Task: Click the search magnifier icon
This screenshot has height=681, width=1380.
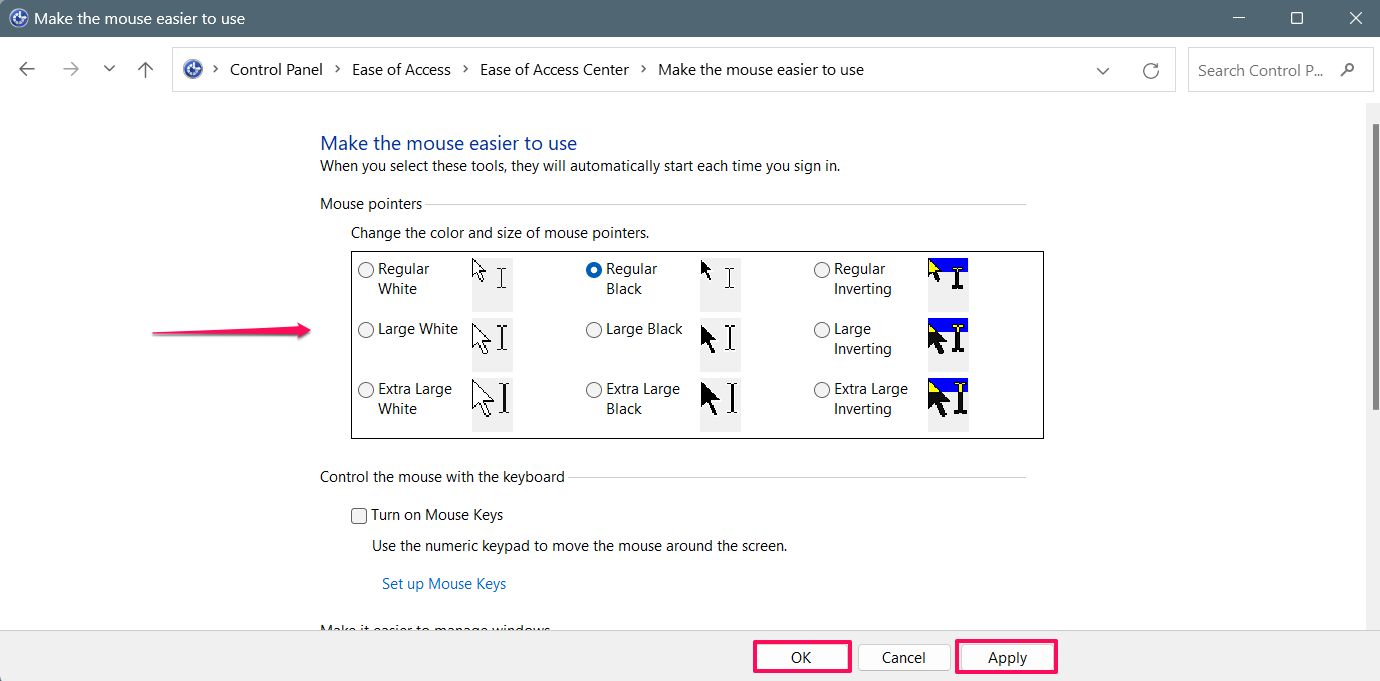Action: pyautogui.click(x=1348, y=70)
